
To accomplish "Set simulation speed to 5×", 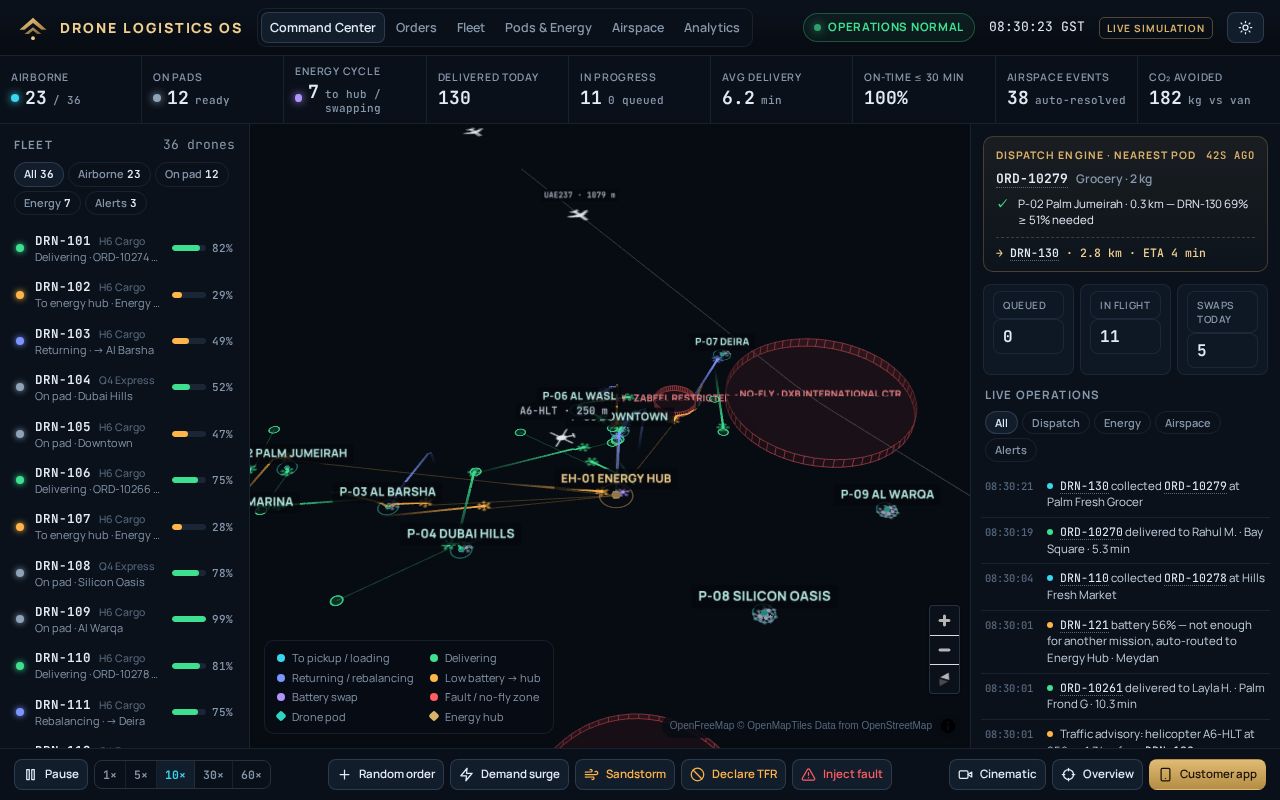I will pyautogui.click(x=141, y=775).
